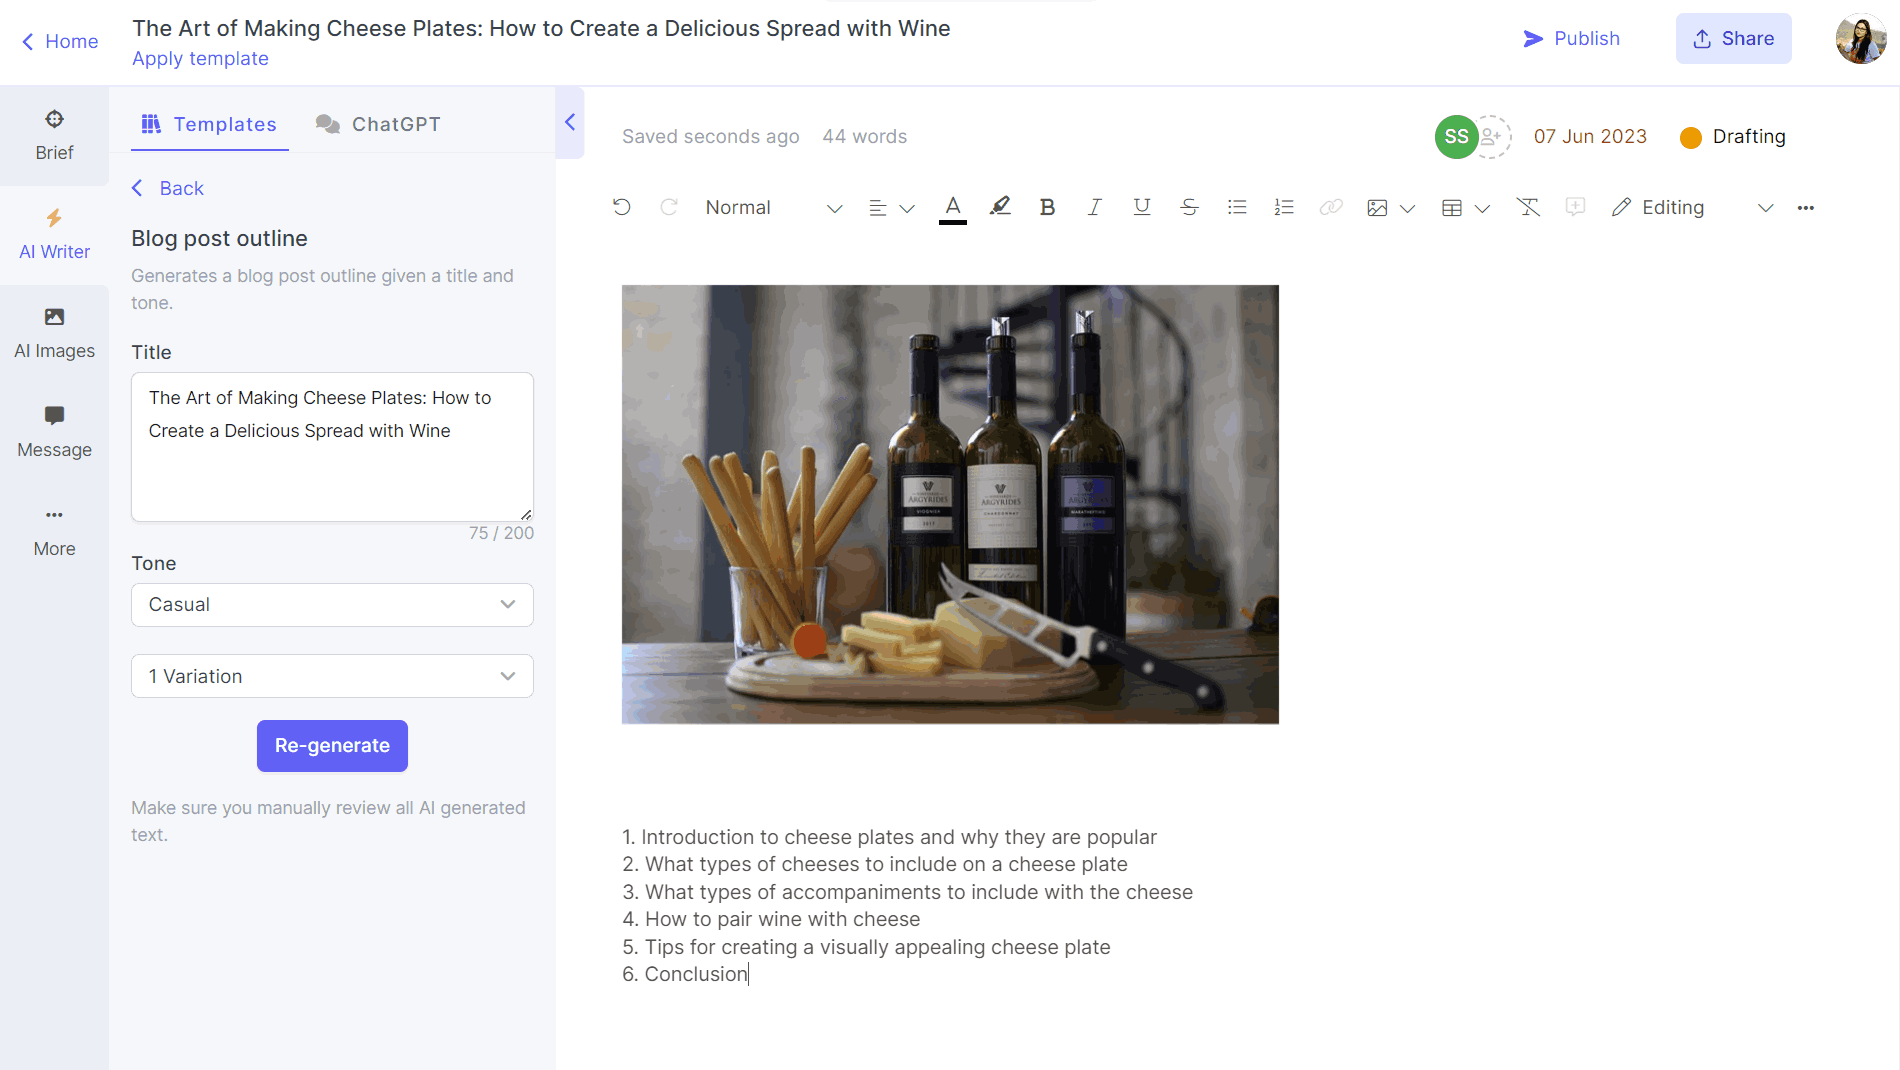Select the cheese and wine image

[950, 504]
